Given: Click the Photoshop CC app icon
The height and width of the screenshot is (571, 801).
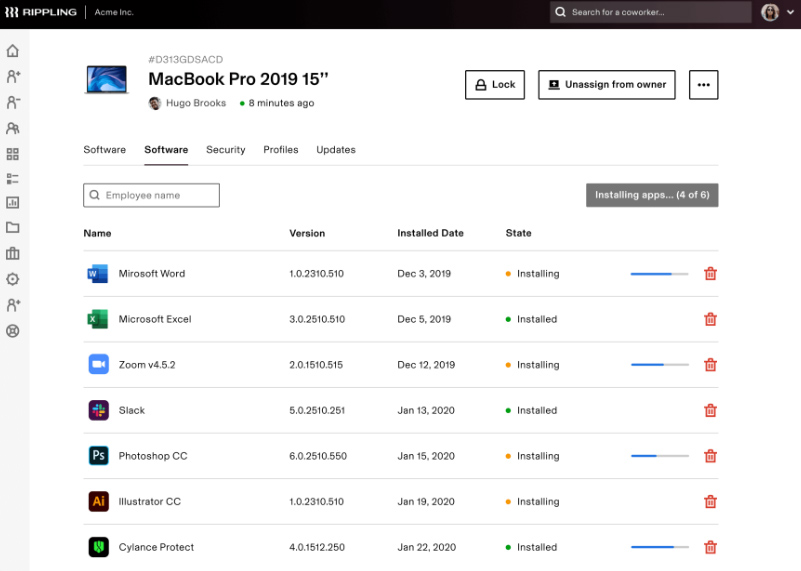Looking at the screenshot, I should point(99,456).
